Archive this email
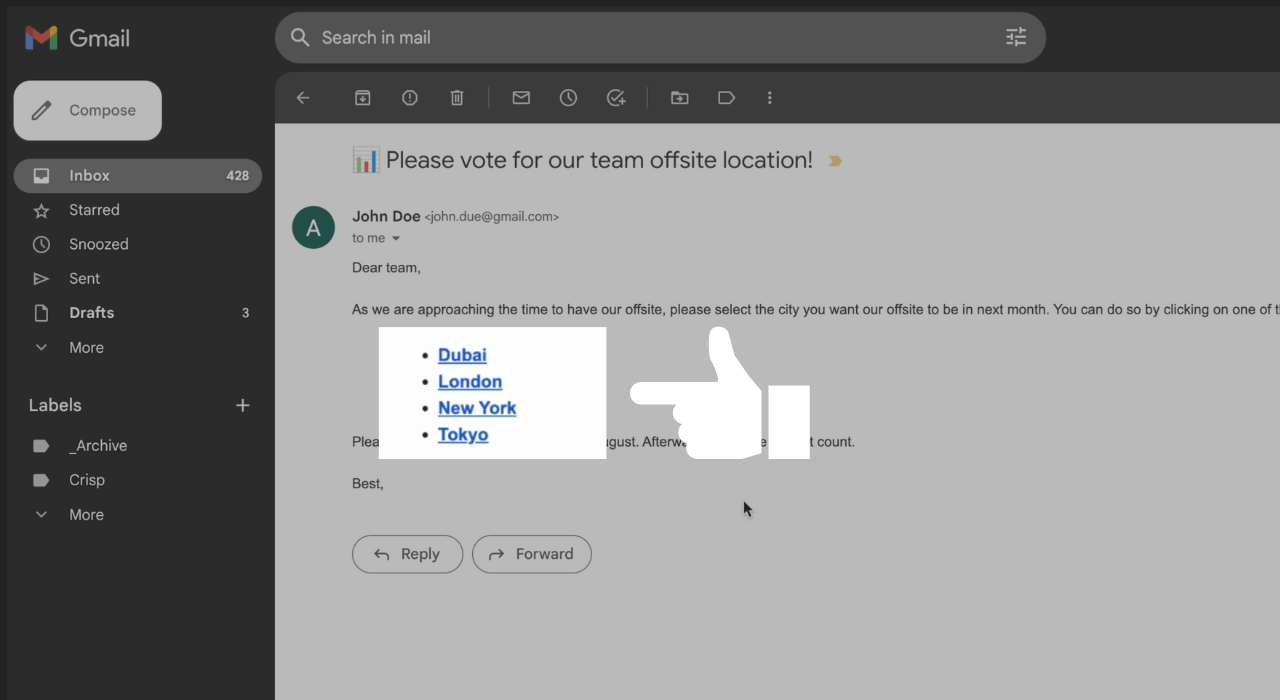The height and width of the screenshot is (700, 1280). [362, 98]
